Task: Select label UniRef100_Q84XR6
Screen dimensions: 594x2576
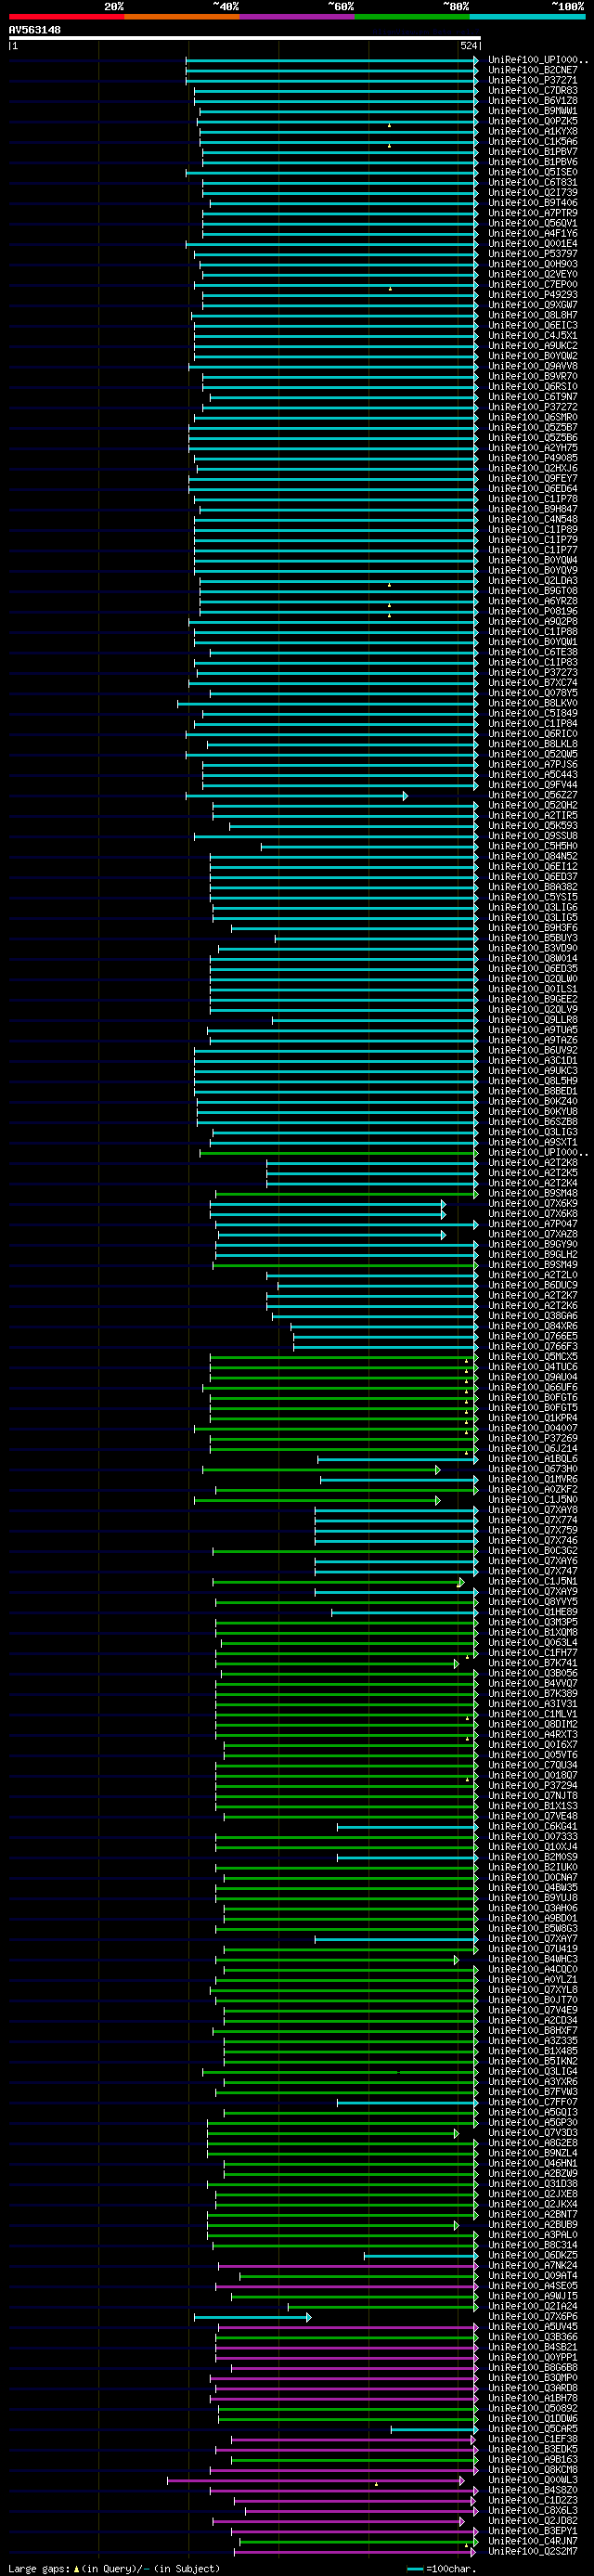Action: click(x=532, y=1327)
